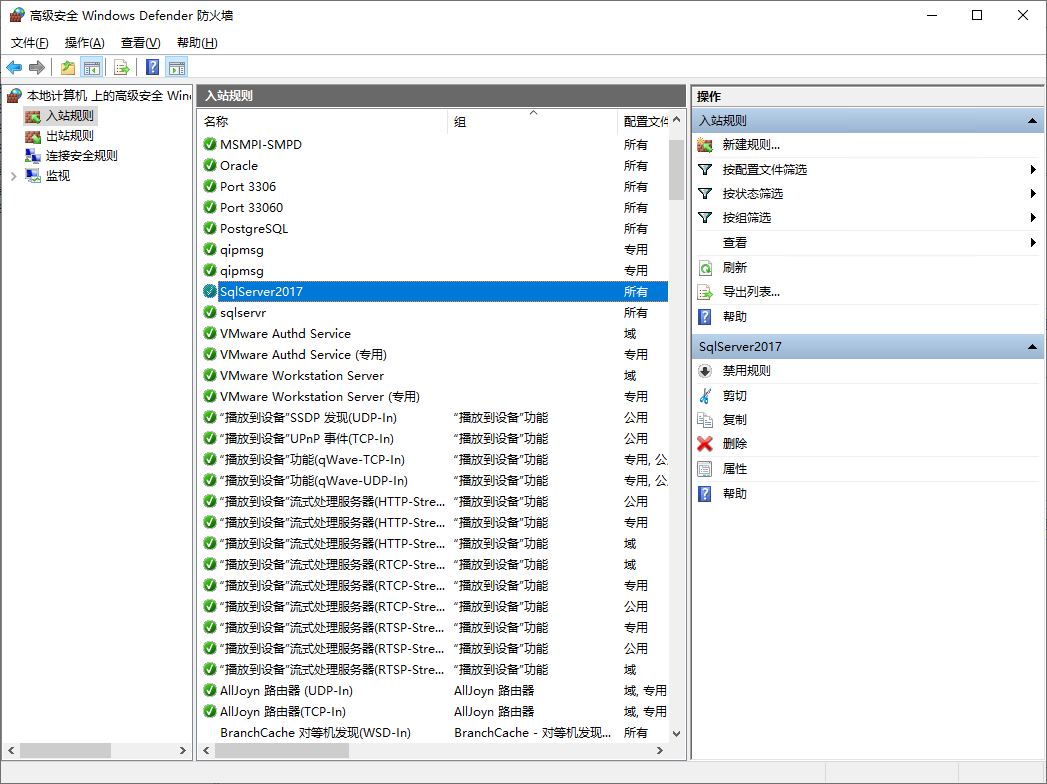The height and width of the screenshot is (784, 1047).
Task: Click the 出站规则 tree icon
Action: tap(33, 136)
